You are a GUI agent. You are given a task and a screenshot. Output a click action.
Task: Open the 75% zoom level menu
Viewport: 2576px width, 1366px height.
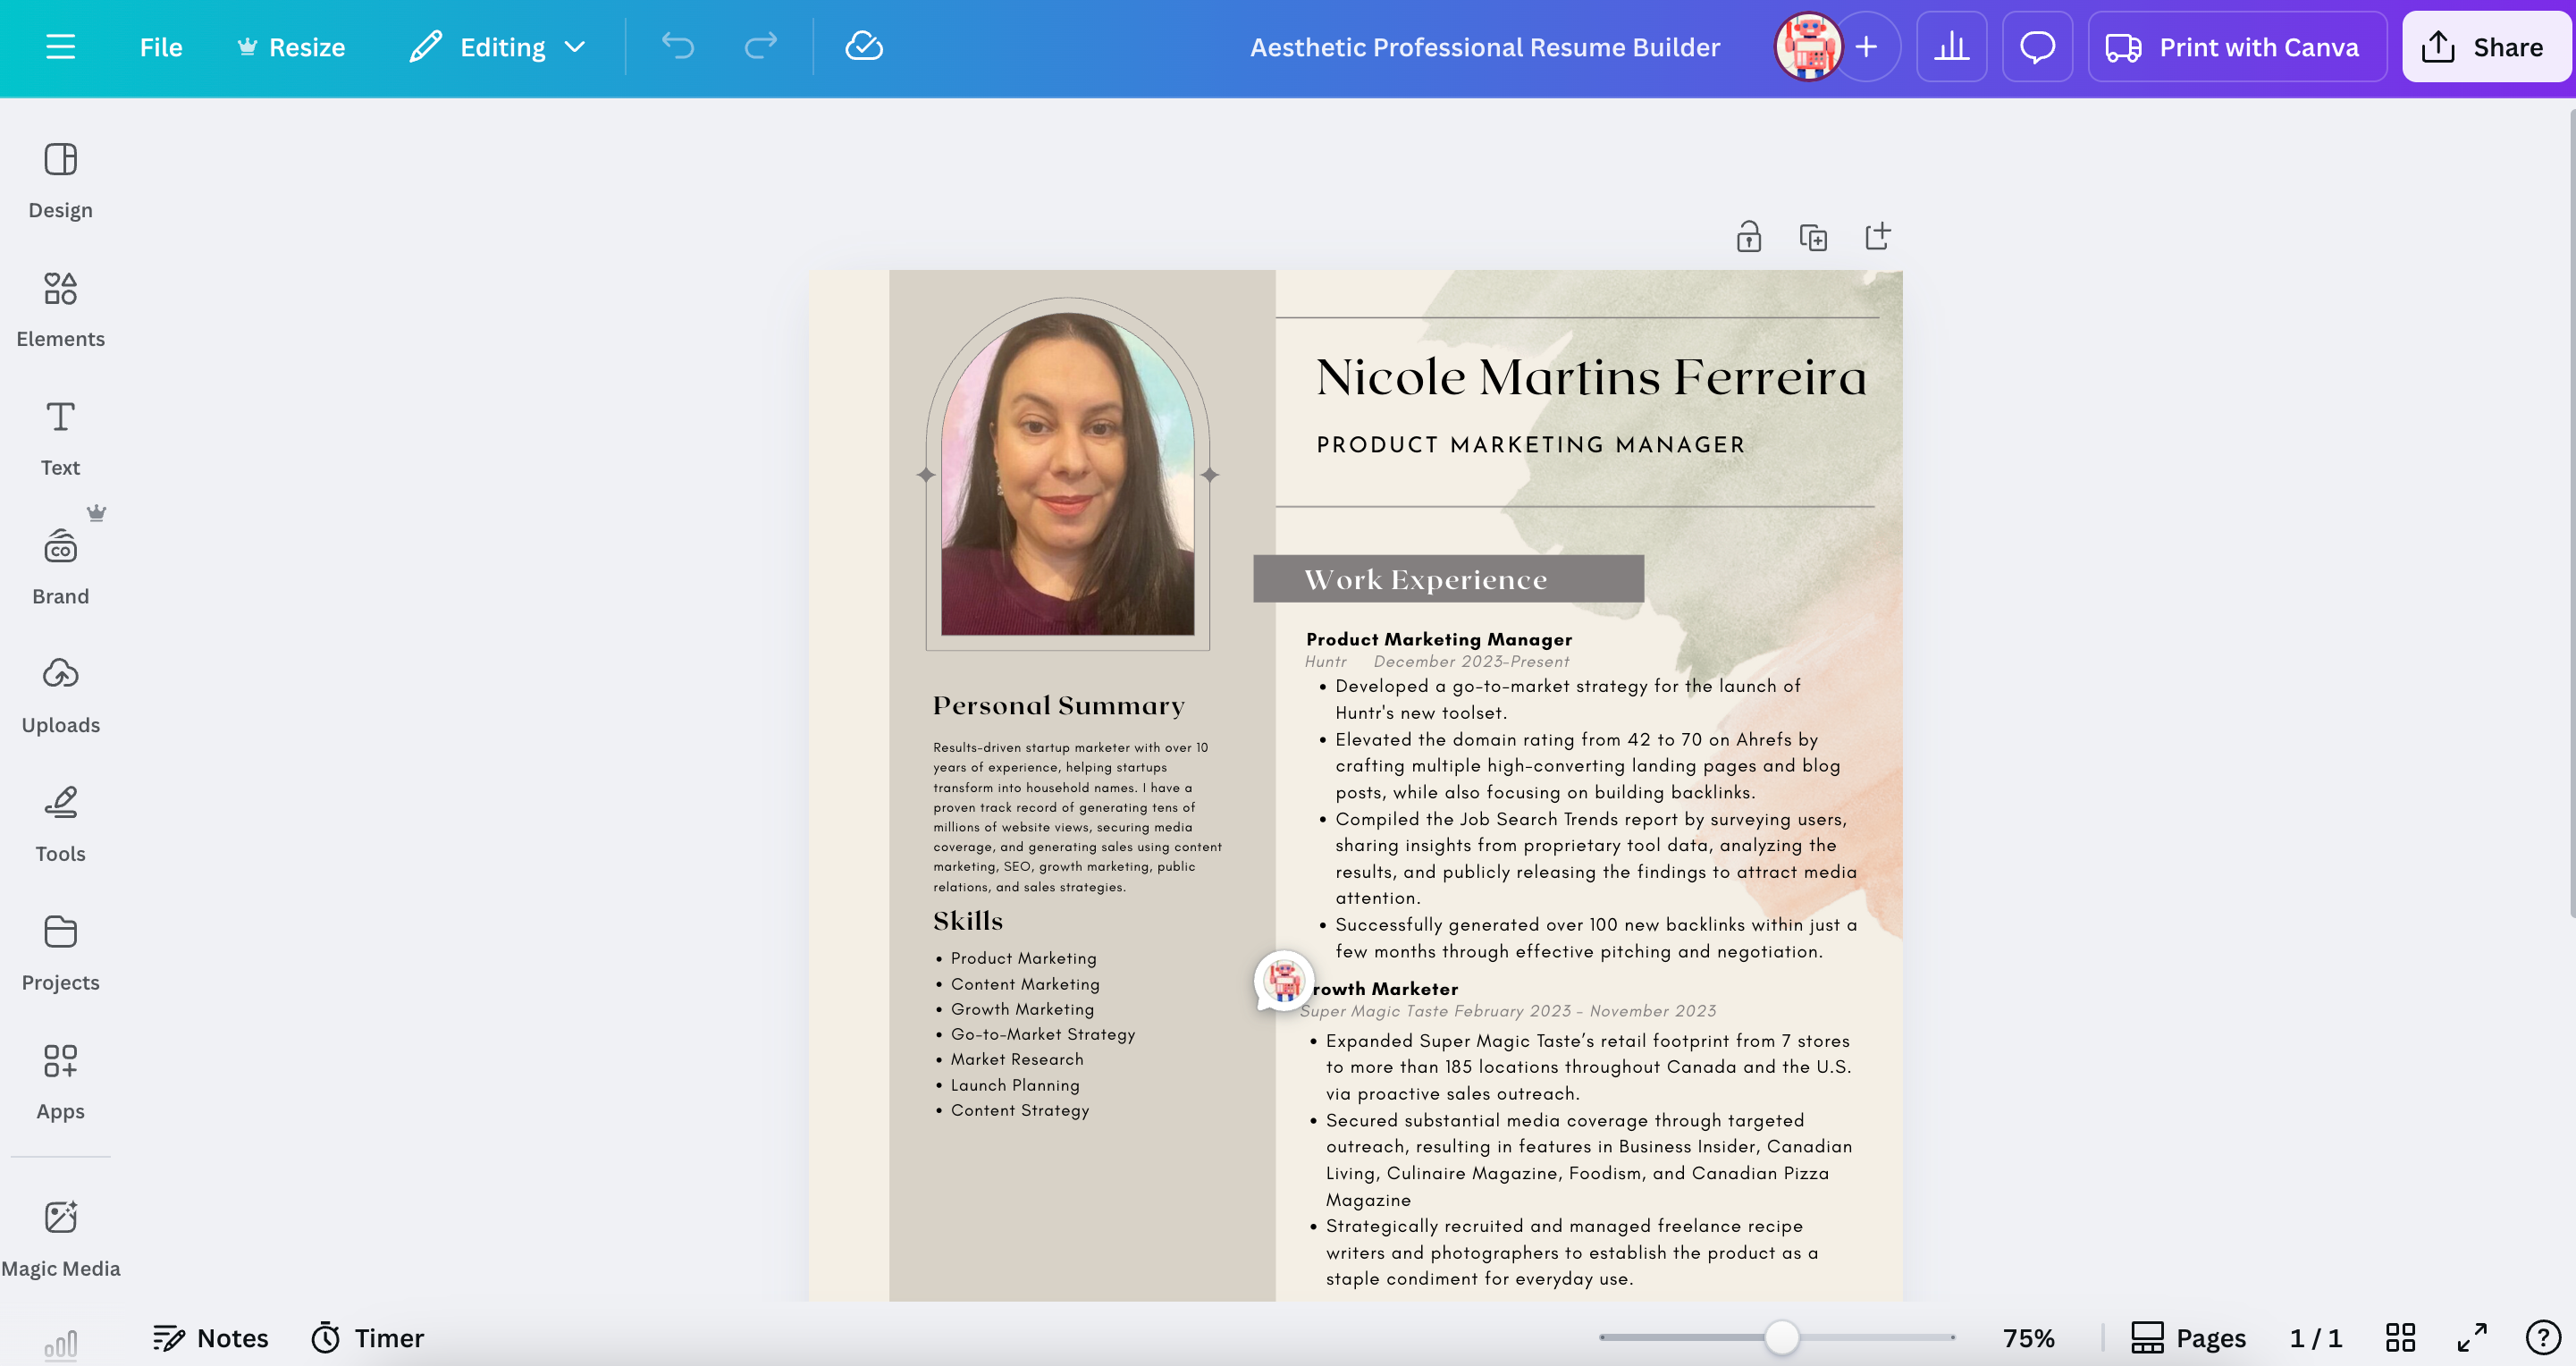(x=2028, y=1337)
